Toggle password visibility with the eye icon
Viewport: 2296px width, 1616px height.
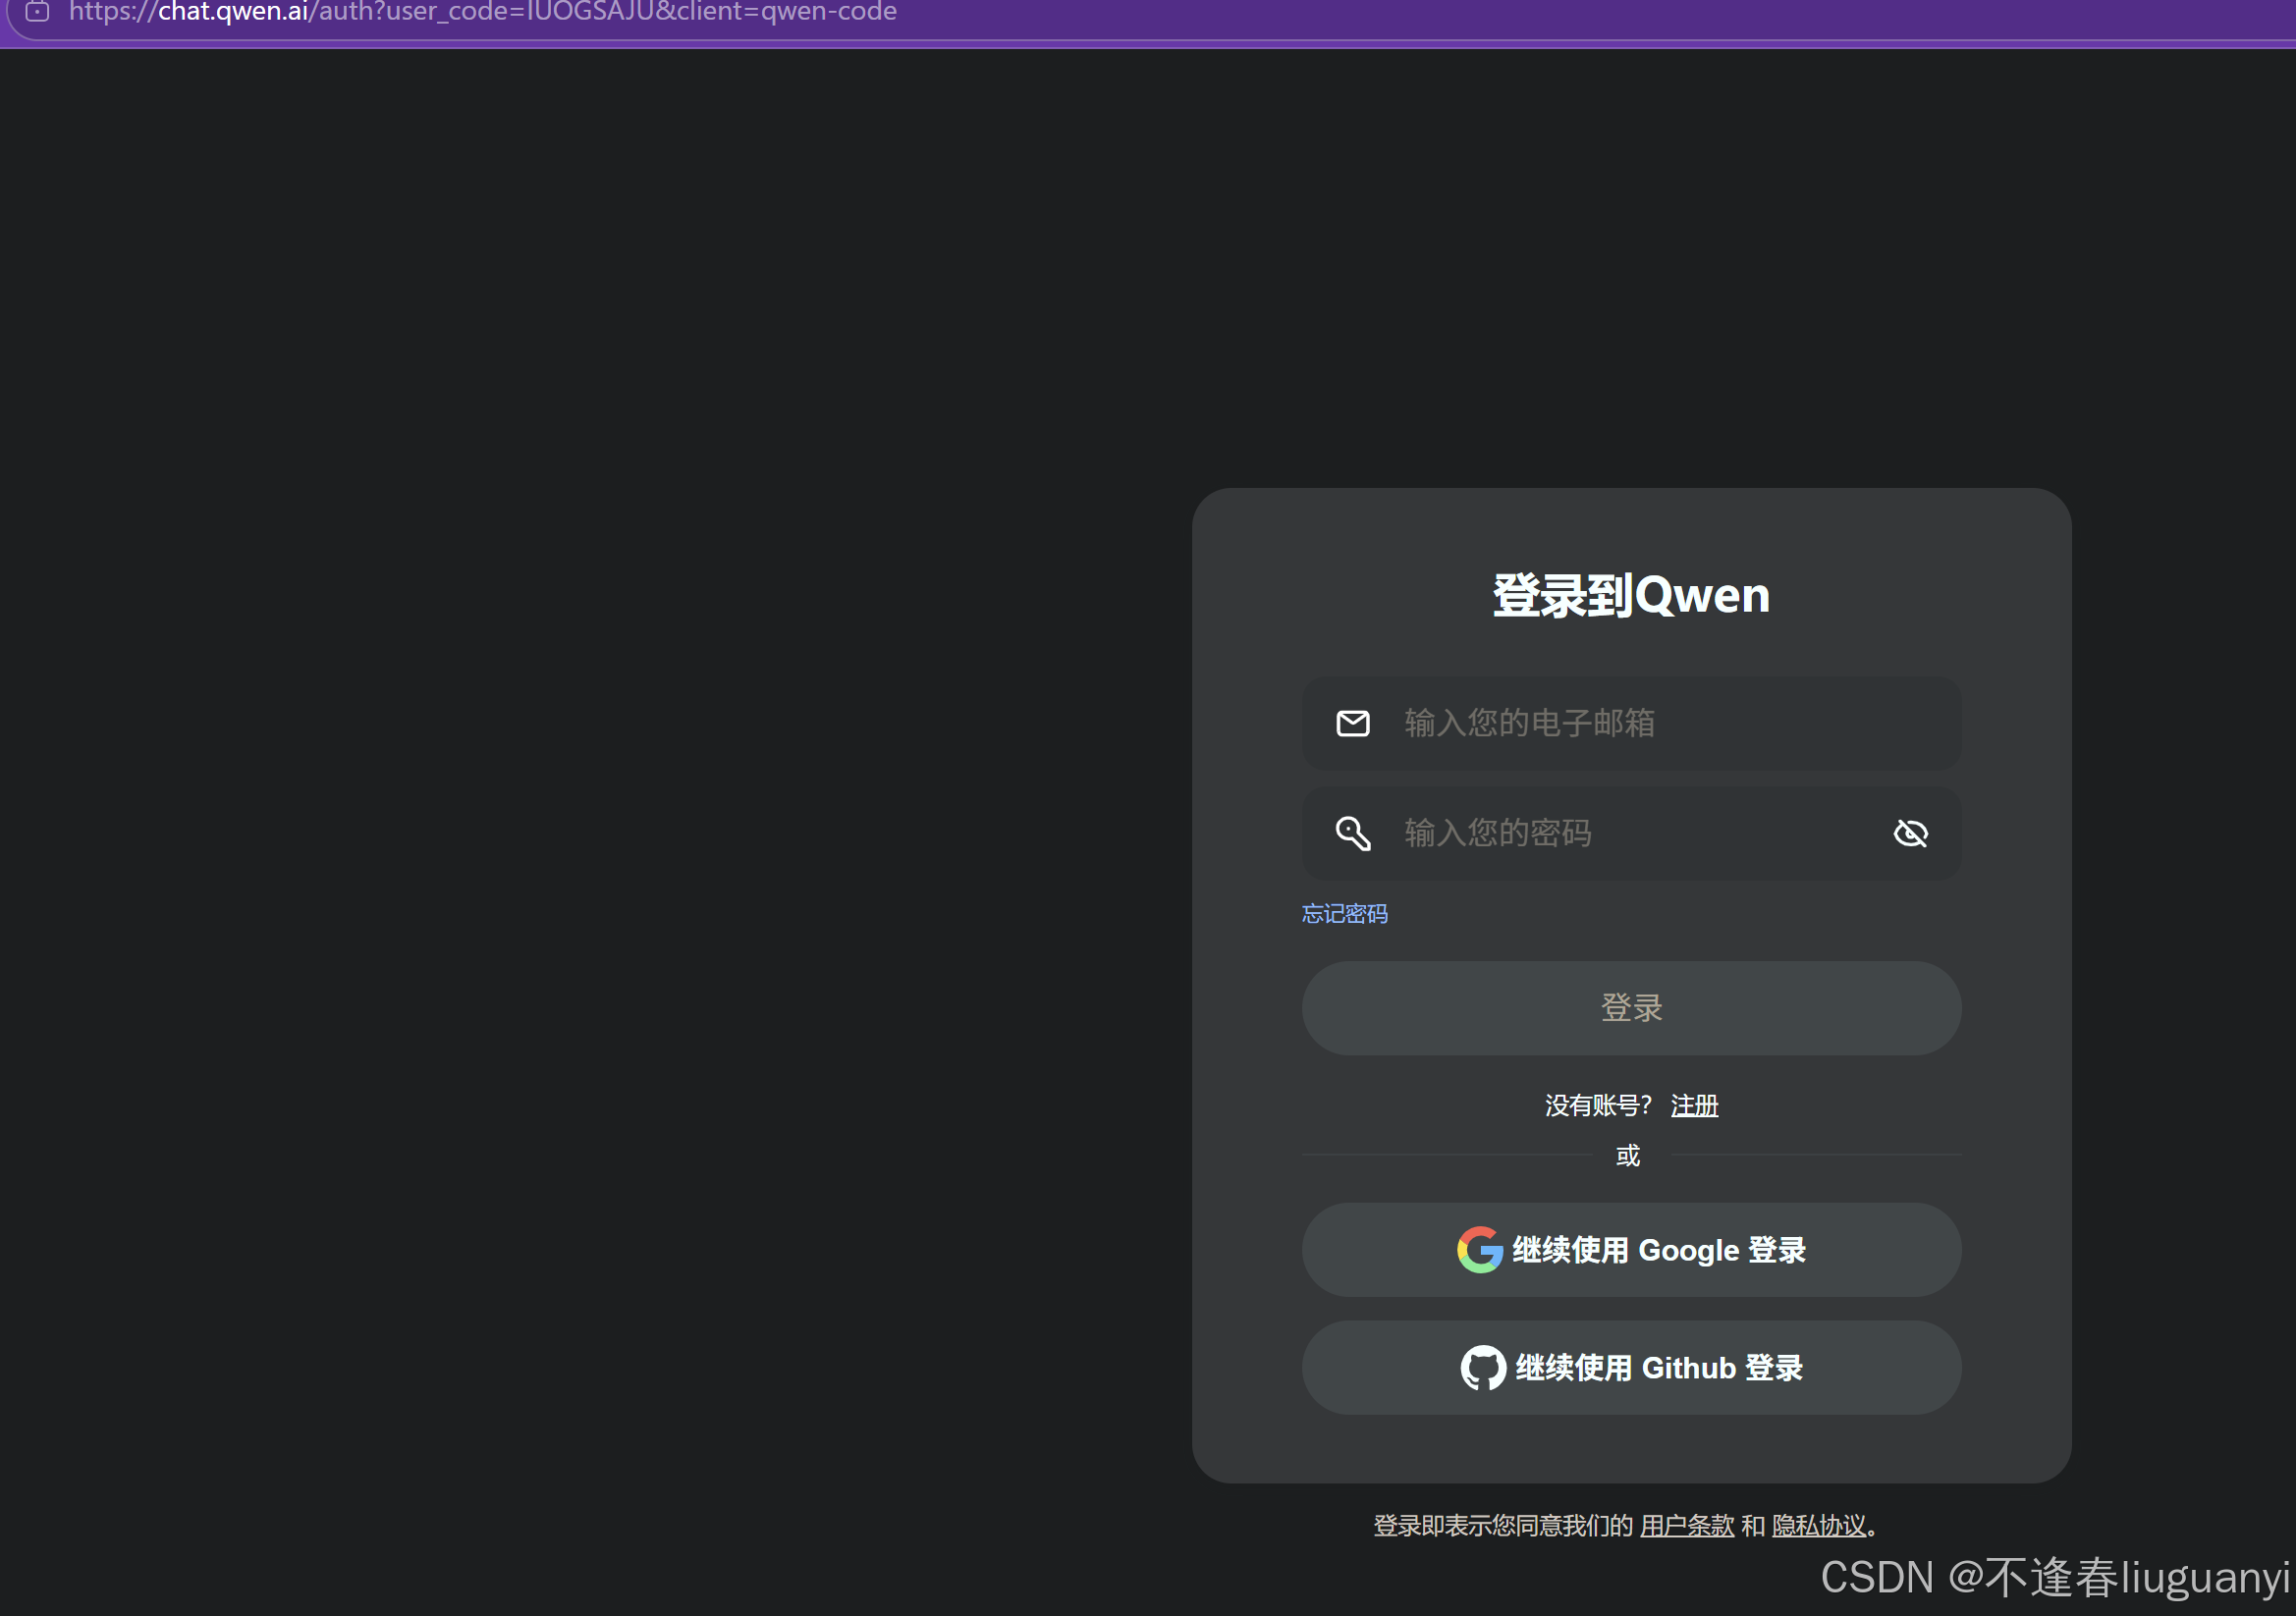pos(1910,832)
